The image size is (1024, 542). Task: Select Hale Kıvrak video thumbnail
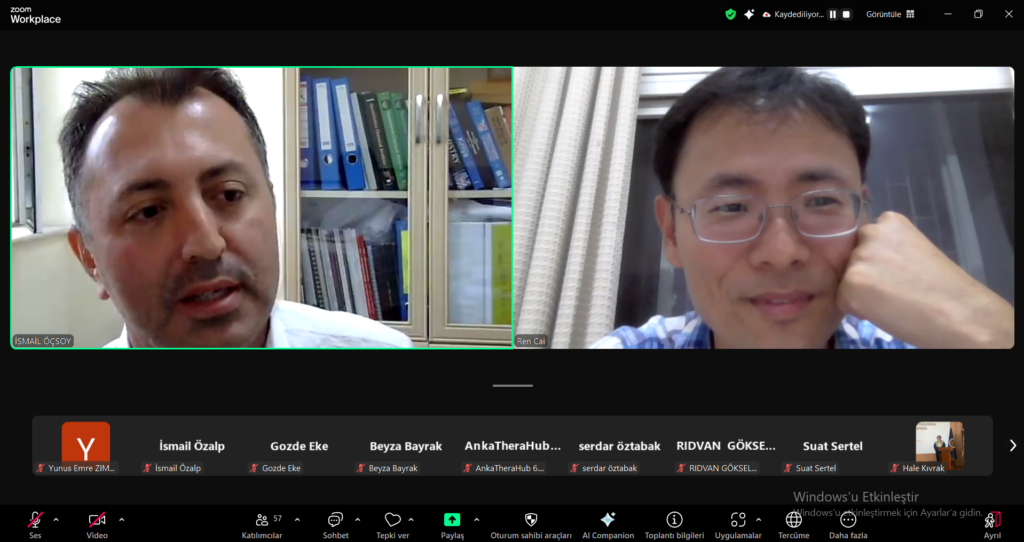click(940, 445)
